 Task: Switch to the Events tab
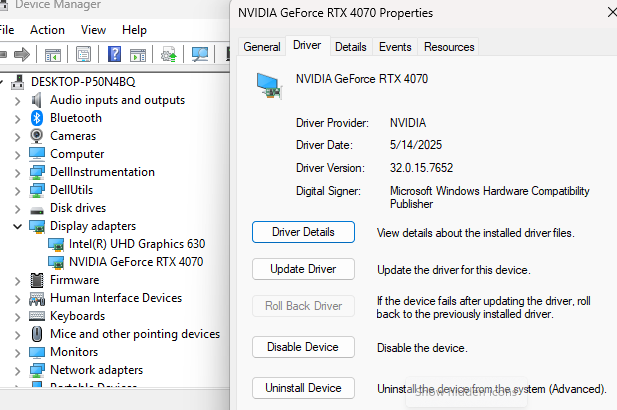click(395, 47)
